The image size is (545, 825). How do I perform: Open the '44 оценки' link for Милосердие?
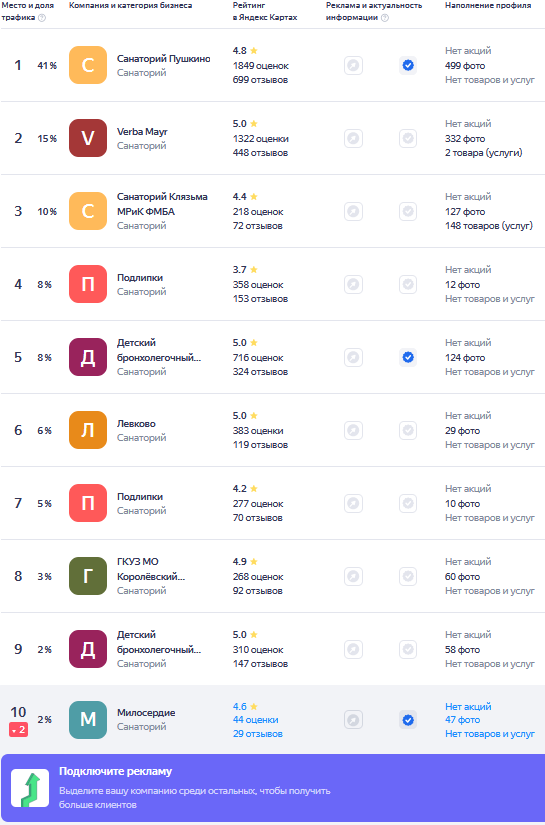[x=256, y=720]
